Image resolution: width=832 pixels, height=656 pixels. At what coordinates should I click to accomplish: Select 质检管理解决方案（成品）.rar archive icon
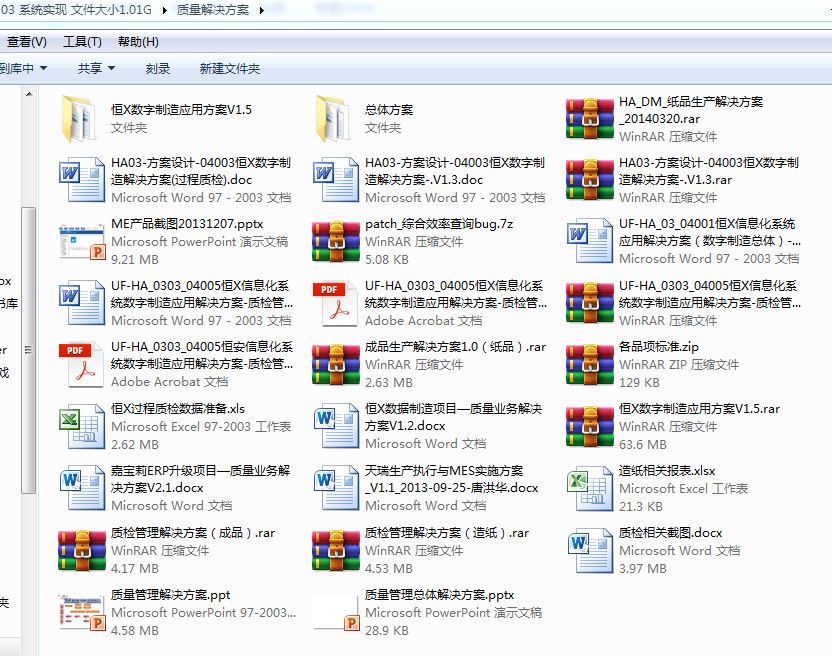pyautogui.click(x=81, y=550)
